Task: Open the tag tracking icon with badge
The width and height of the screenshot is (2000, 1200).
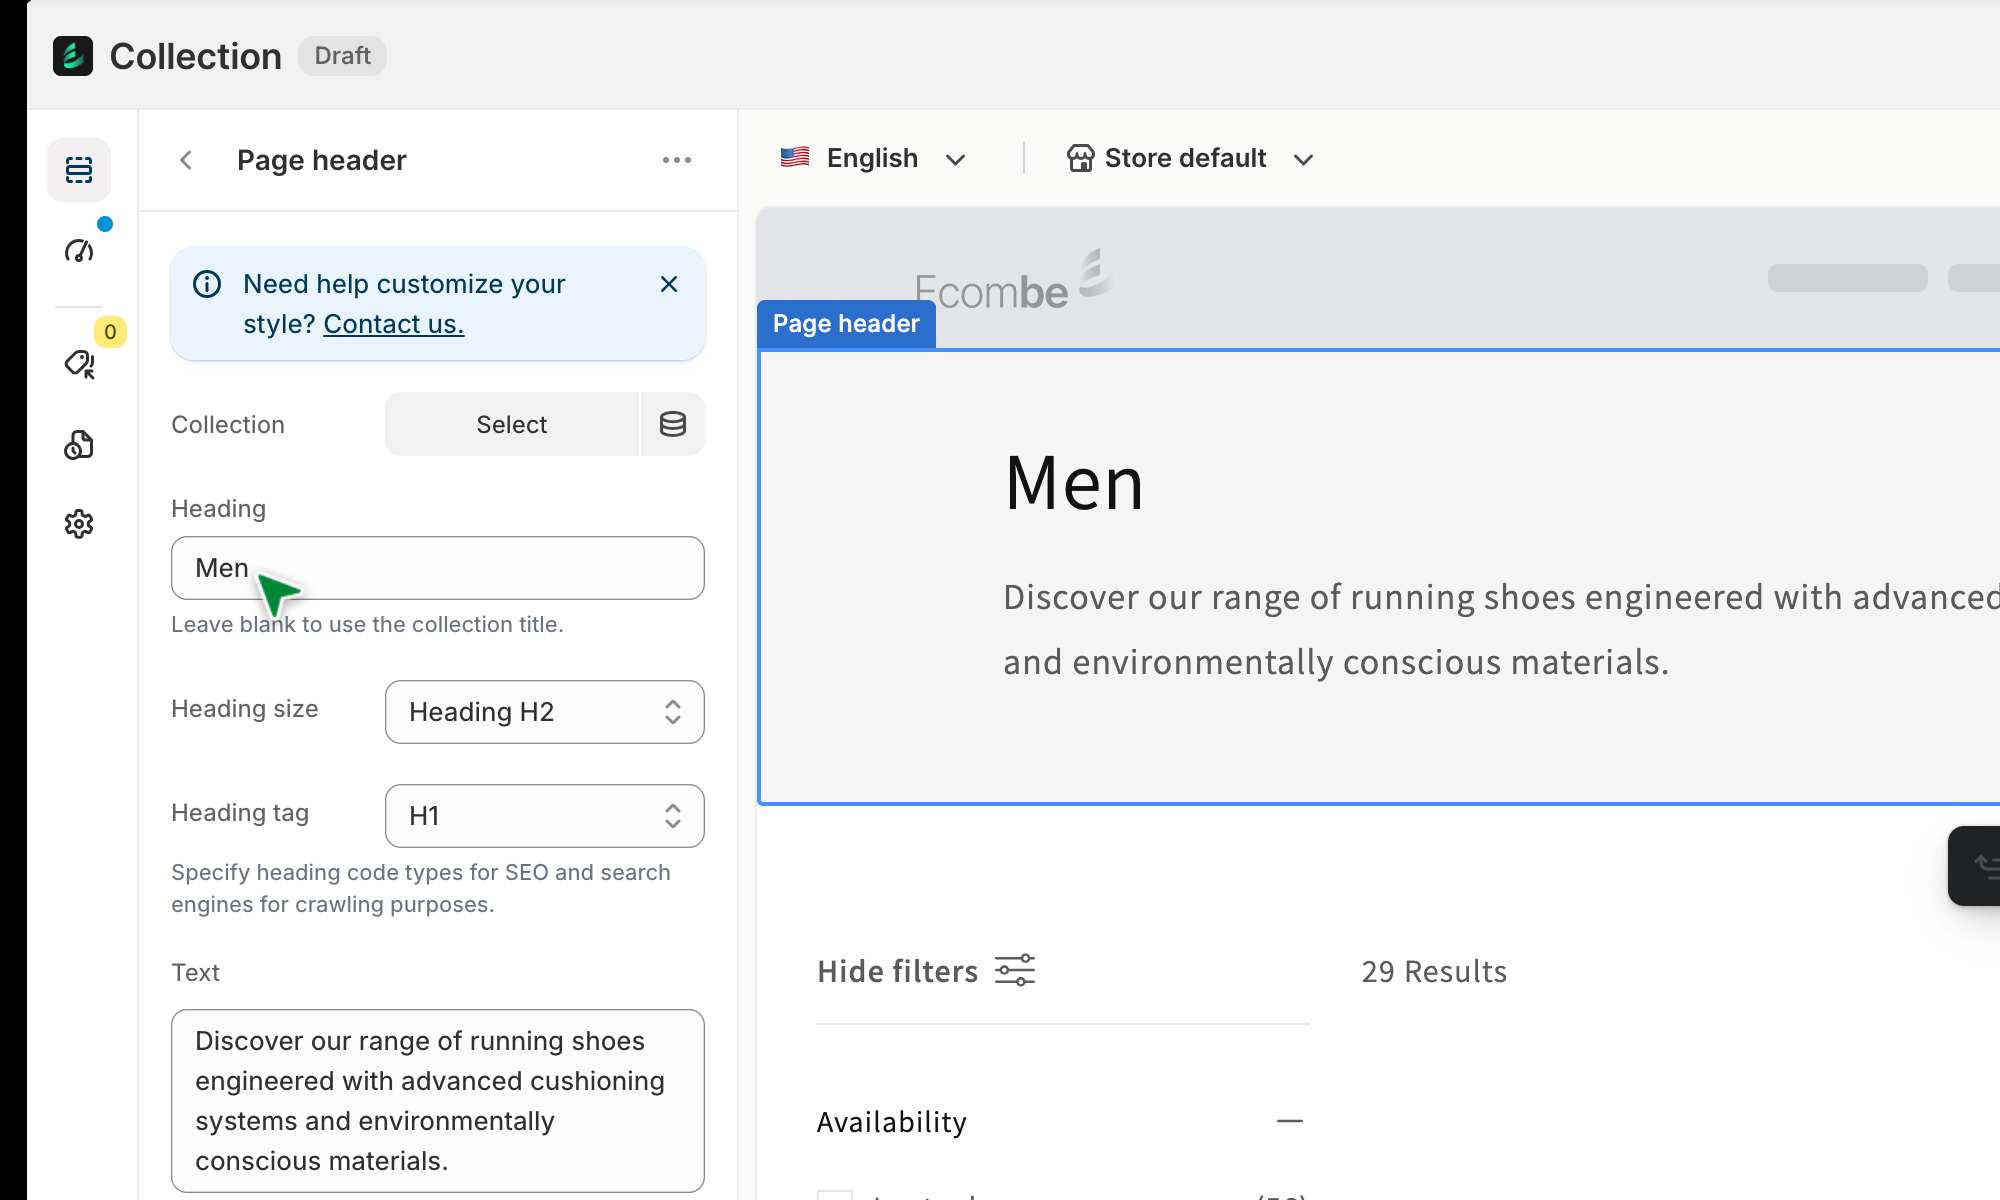Action: [79, 364]
